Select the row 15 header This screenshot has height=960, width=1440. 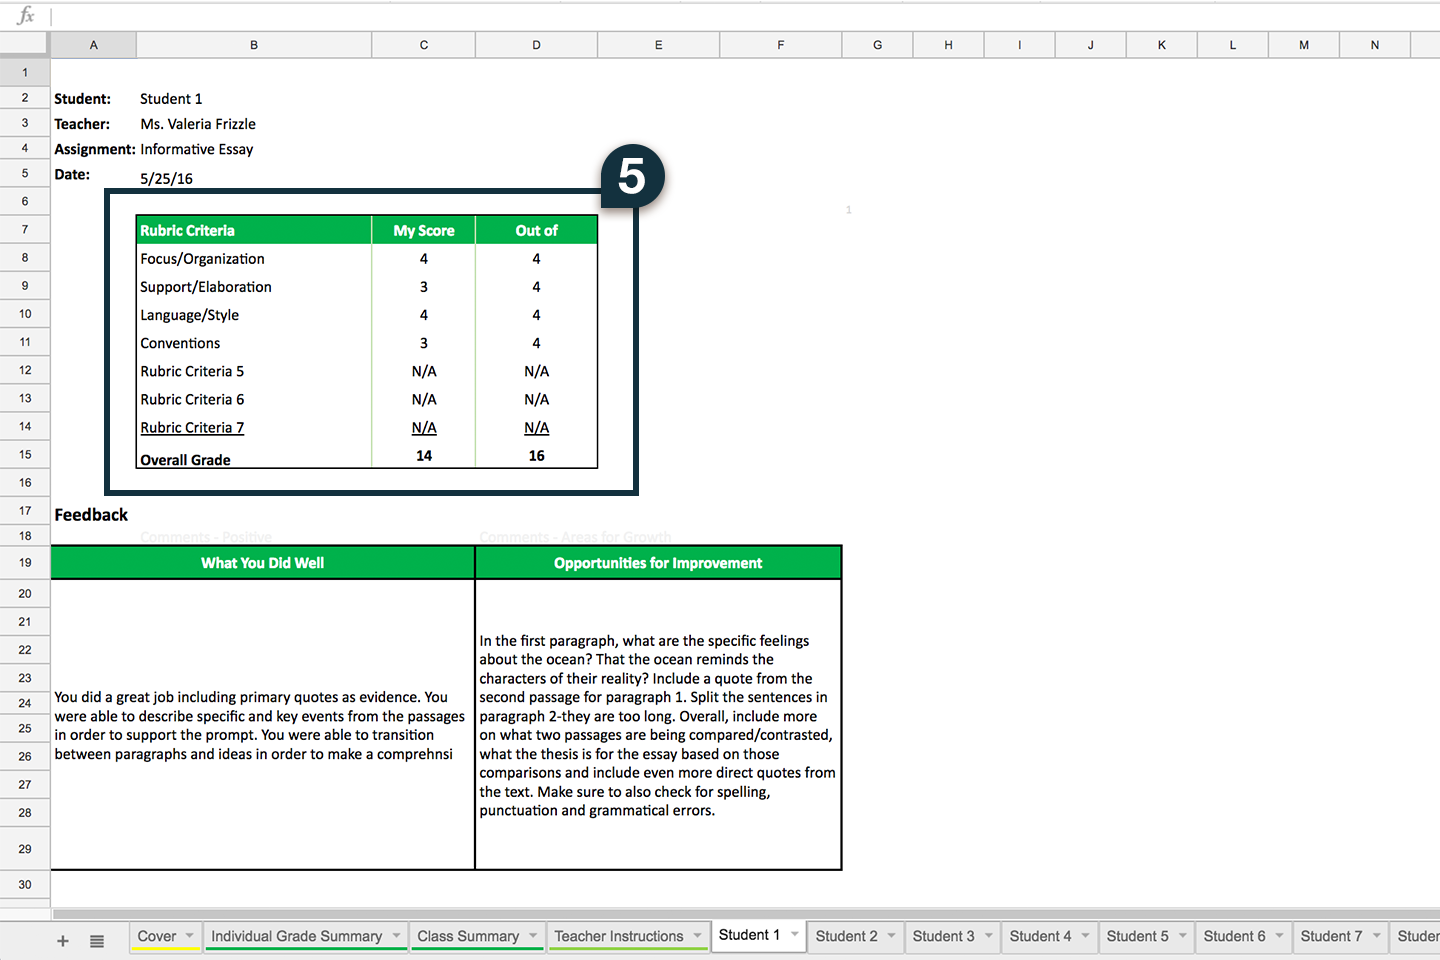pyautogui.click(x=25, y=455)
